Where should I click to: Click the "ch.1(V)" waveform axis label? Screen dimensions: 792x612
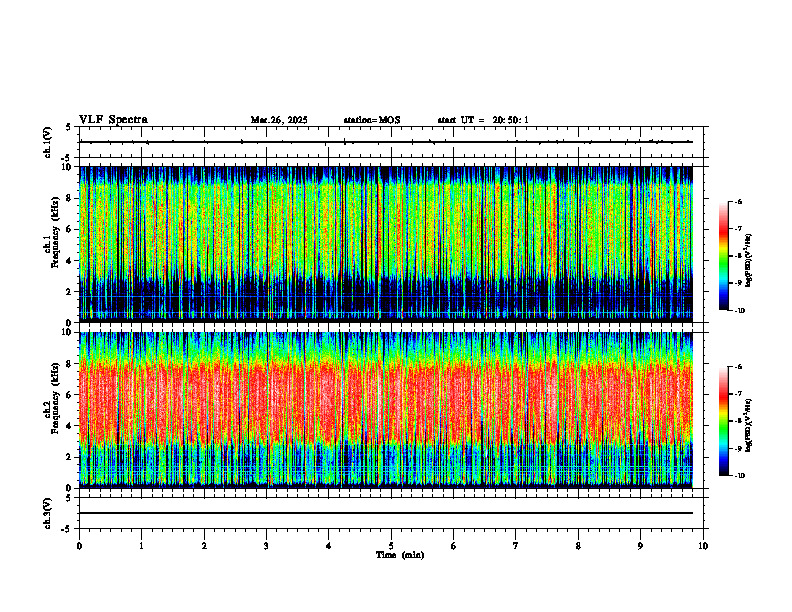(48, 142)
